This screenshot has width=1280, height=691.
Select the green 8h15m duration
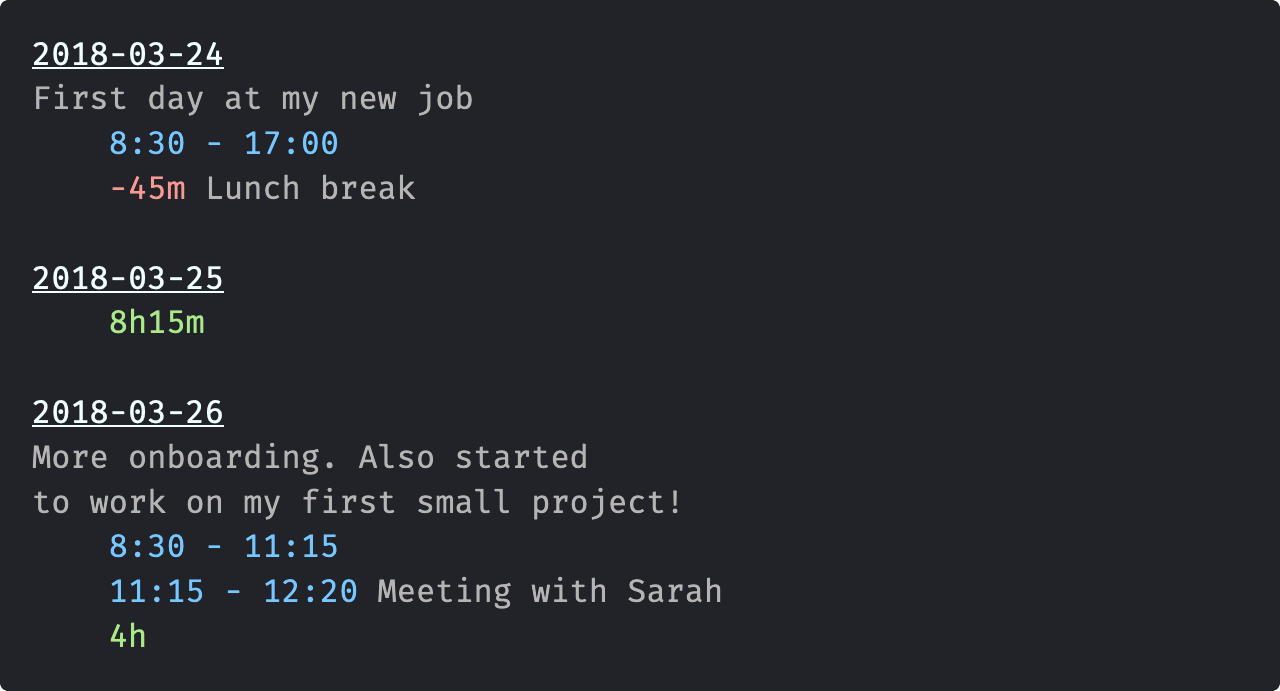157,323
